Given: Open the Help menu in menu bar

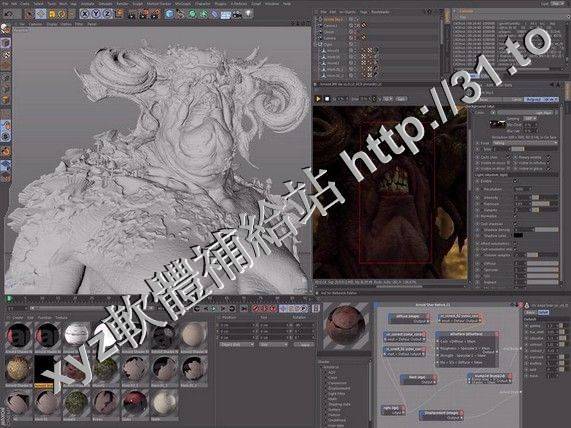Looking at the screenshot, I should click(x=287, y=3).
